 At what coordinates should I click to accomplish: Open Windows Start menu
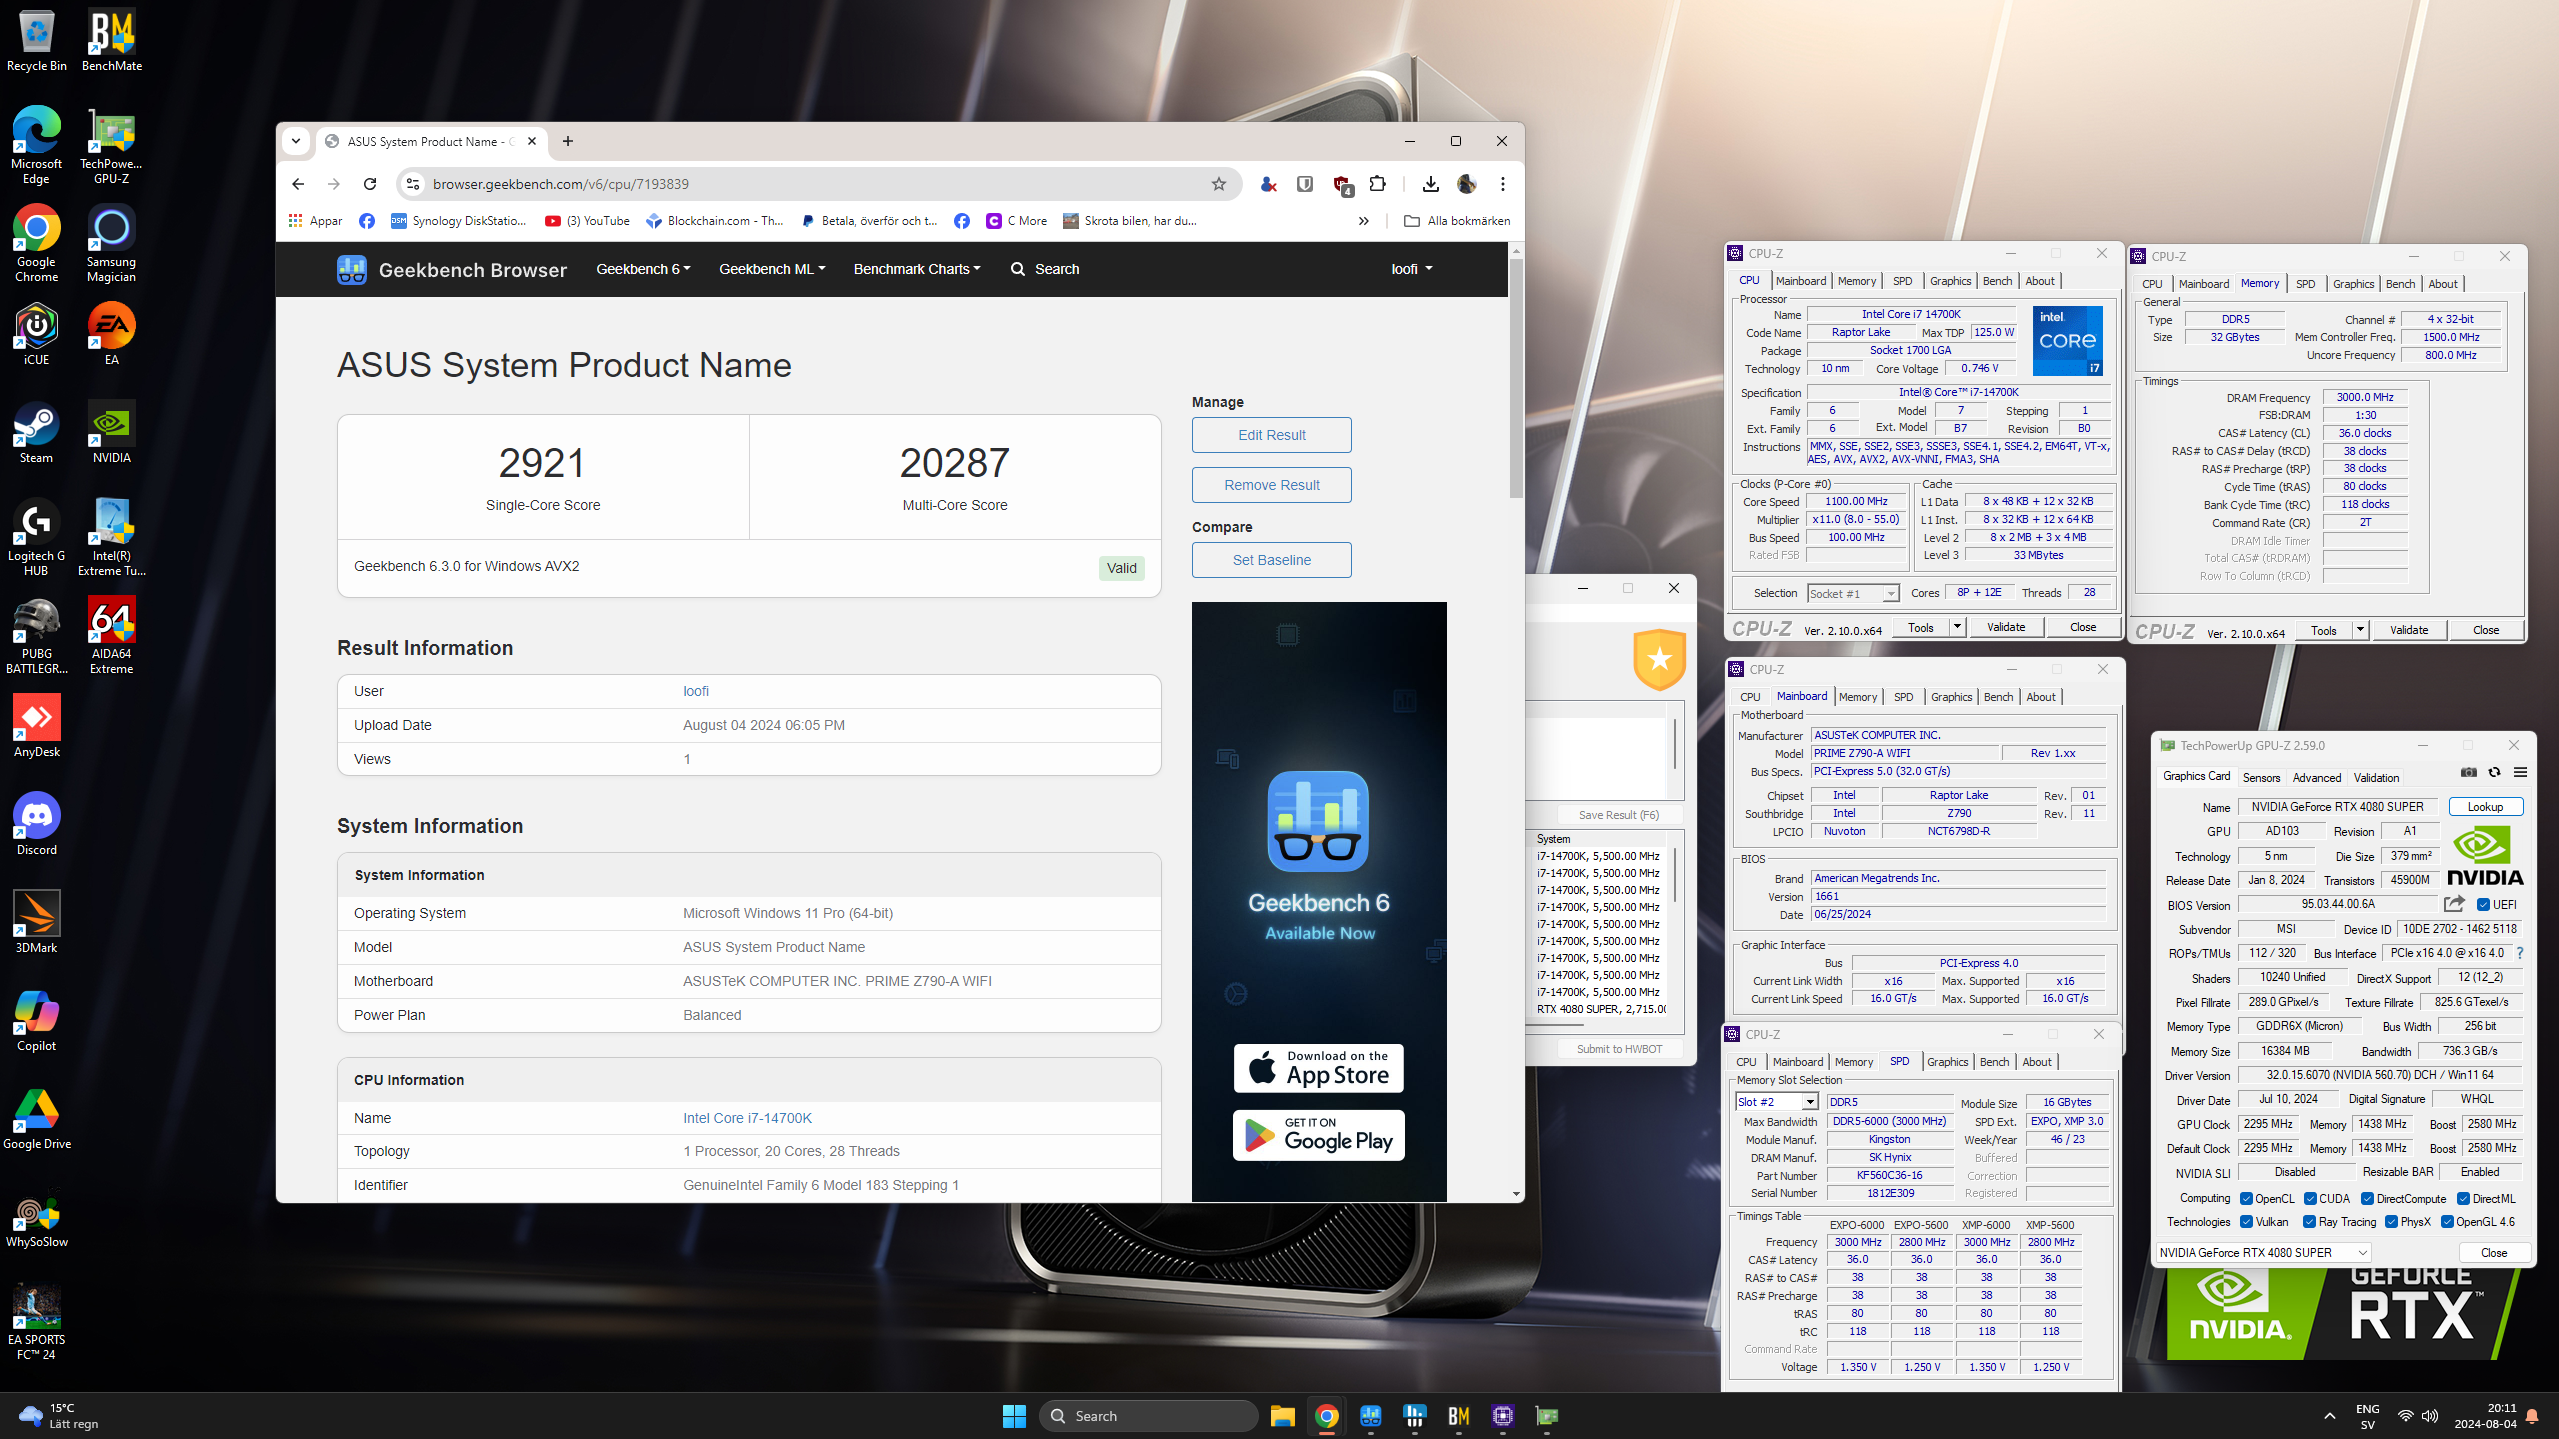click(x=1014, y=1416)
